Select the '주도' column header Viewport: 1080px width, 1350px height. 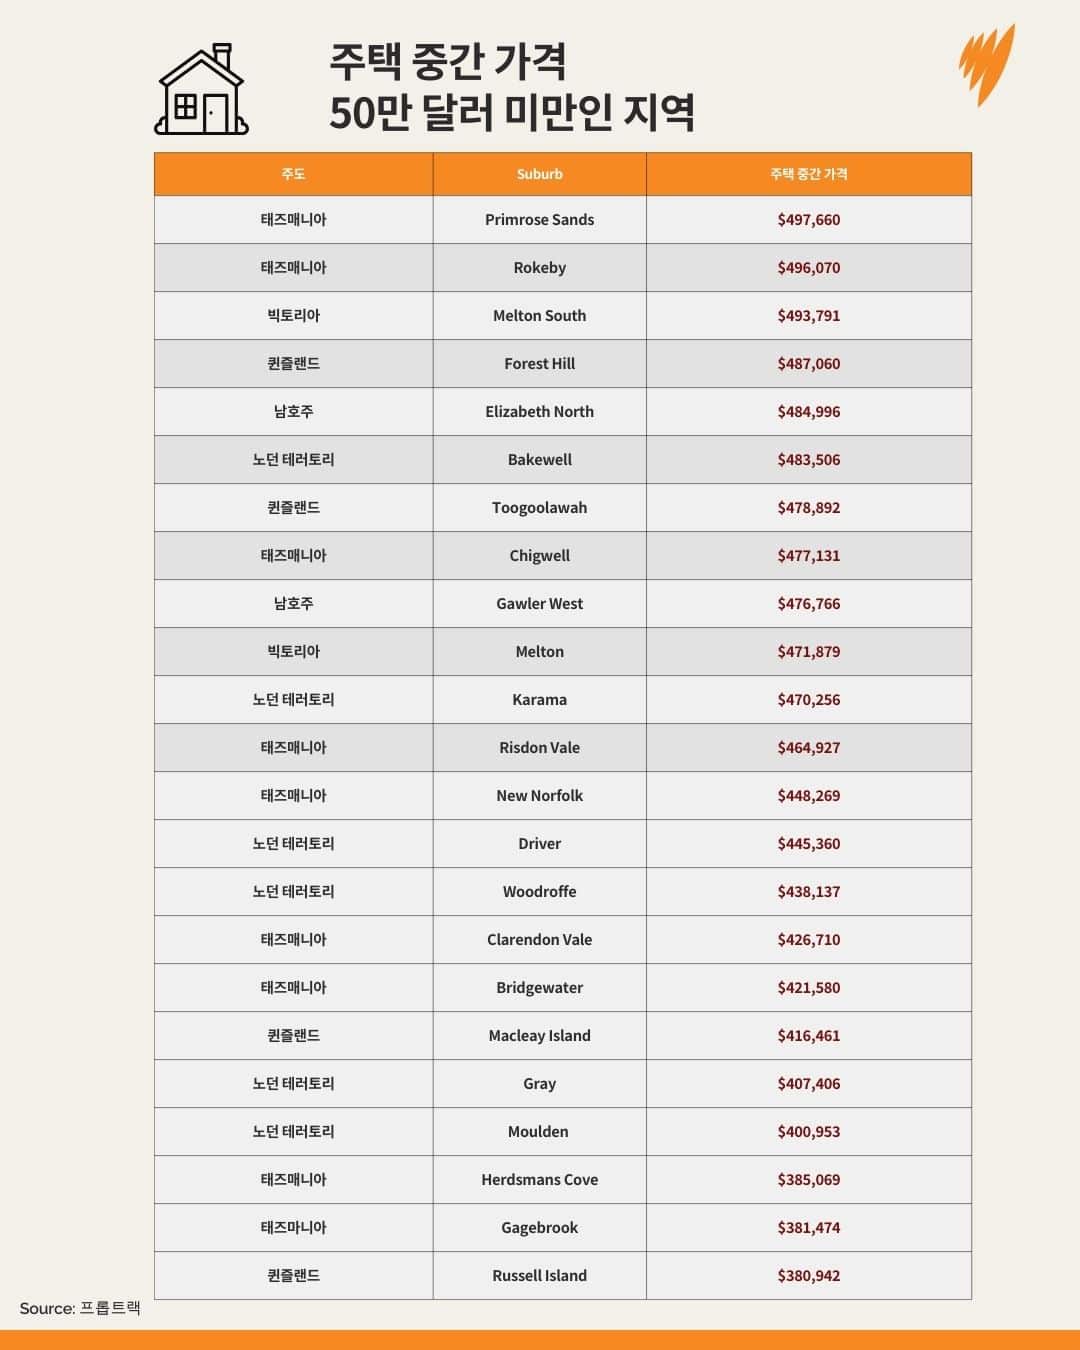(293, 174)
